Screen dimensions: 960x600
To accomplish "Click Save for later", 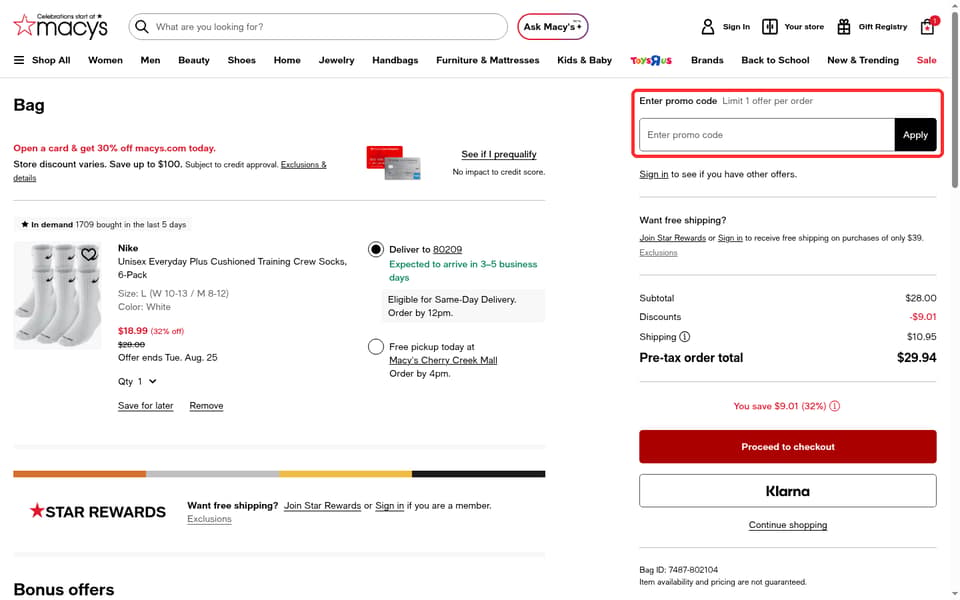I will click(x=145, y=405).
